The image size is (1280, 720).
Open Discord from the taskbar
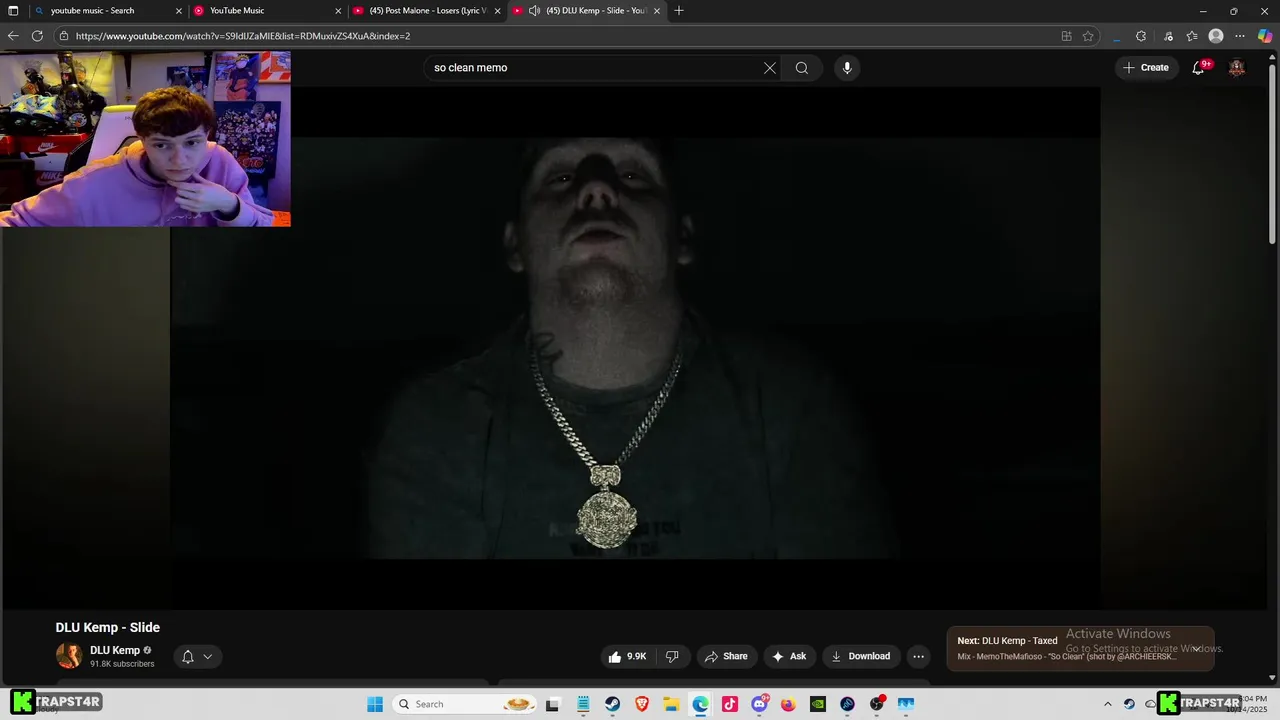click(x=759, y=704)
